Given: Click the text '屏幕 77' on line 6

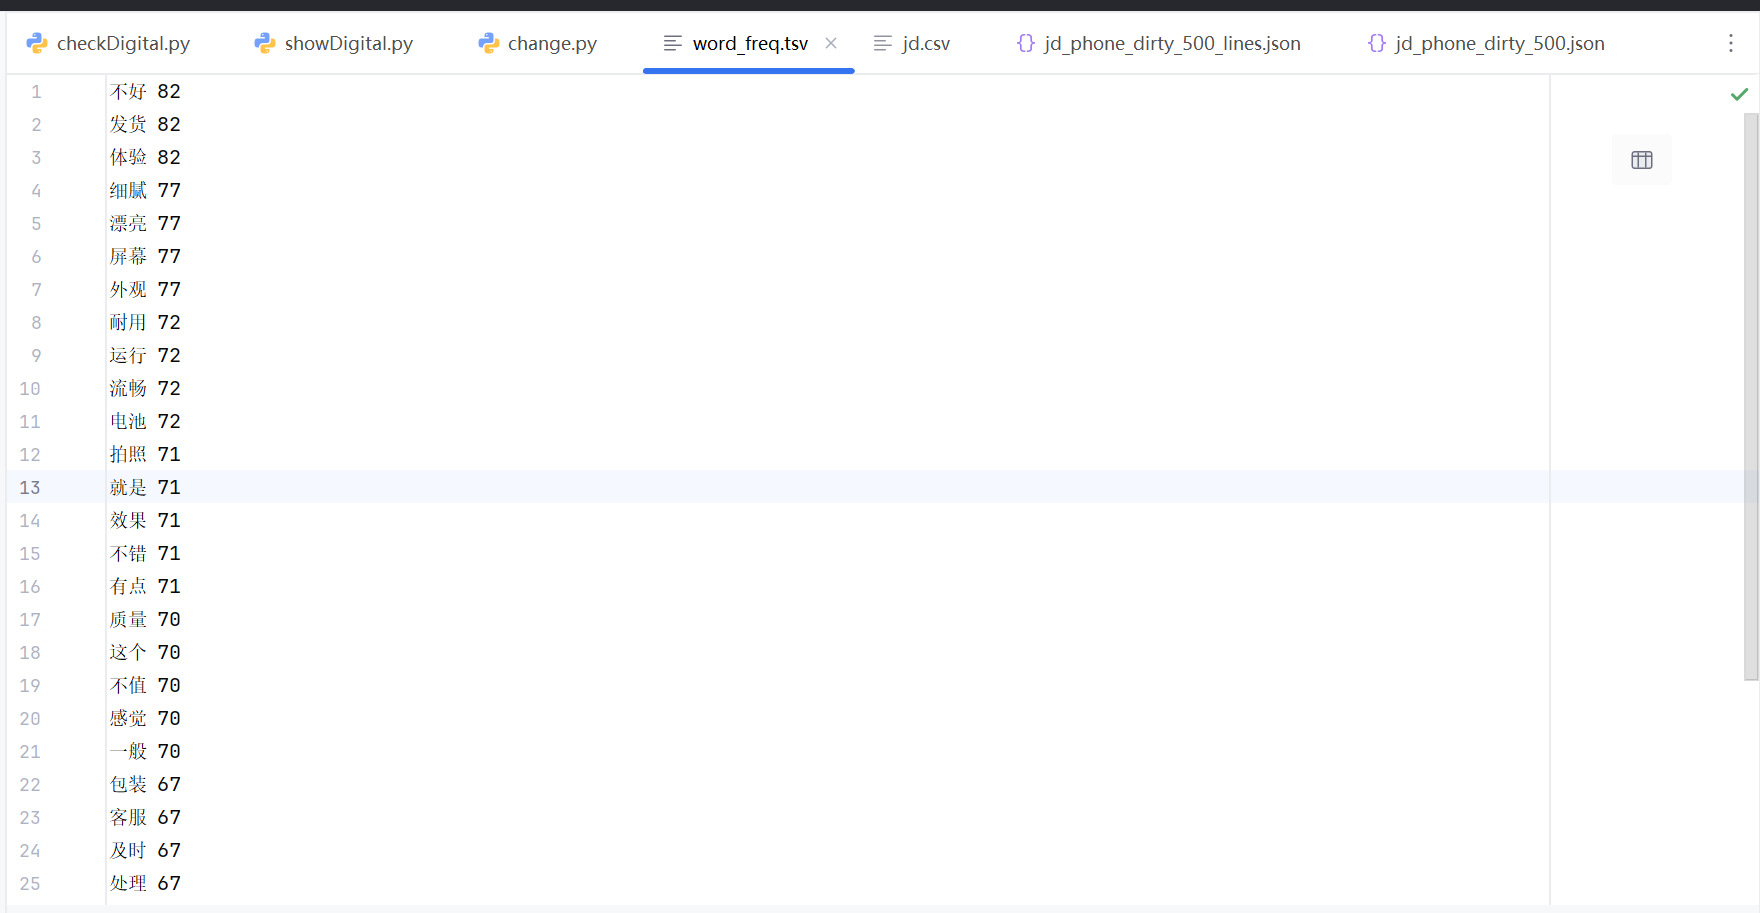Looking at the screenshot, I should (x=145, y=257).
